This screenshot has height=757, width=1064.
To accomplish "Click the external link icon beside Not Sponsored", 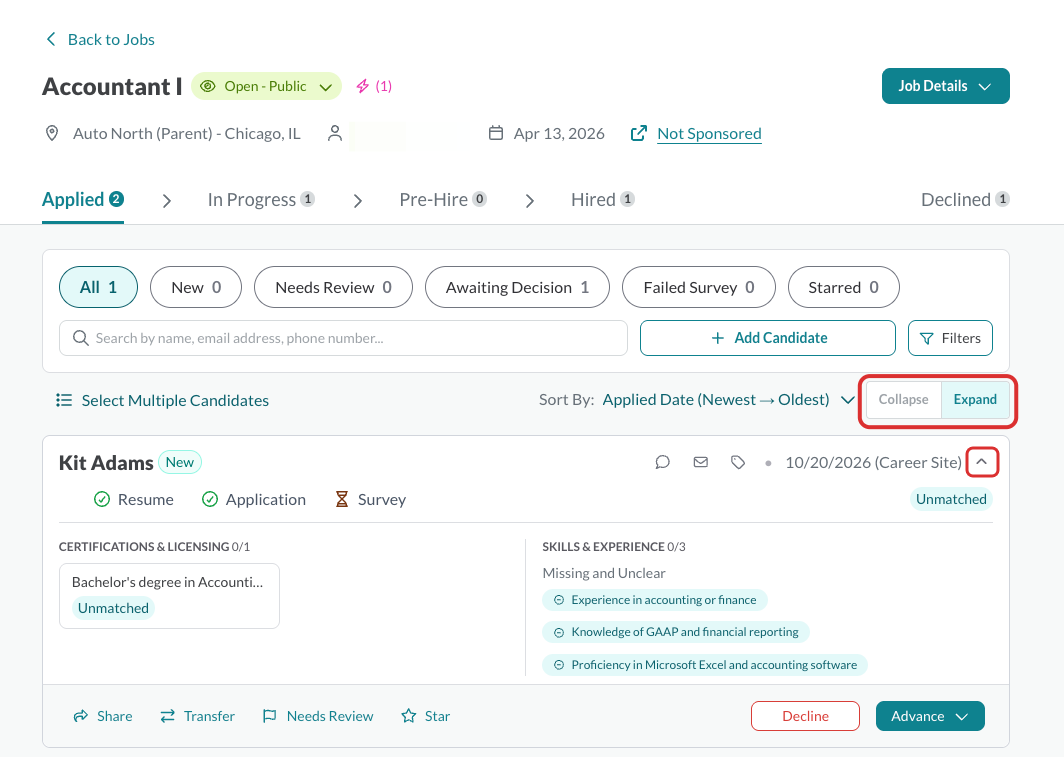I will point(639,133).
